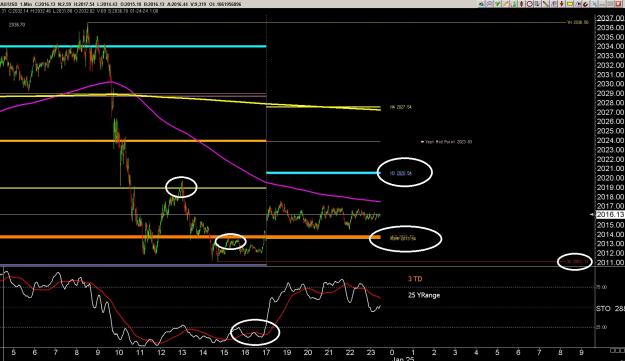Click the 2036.70 high label at top left

coord(17,25)
